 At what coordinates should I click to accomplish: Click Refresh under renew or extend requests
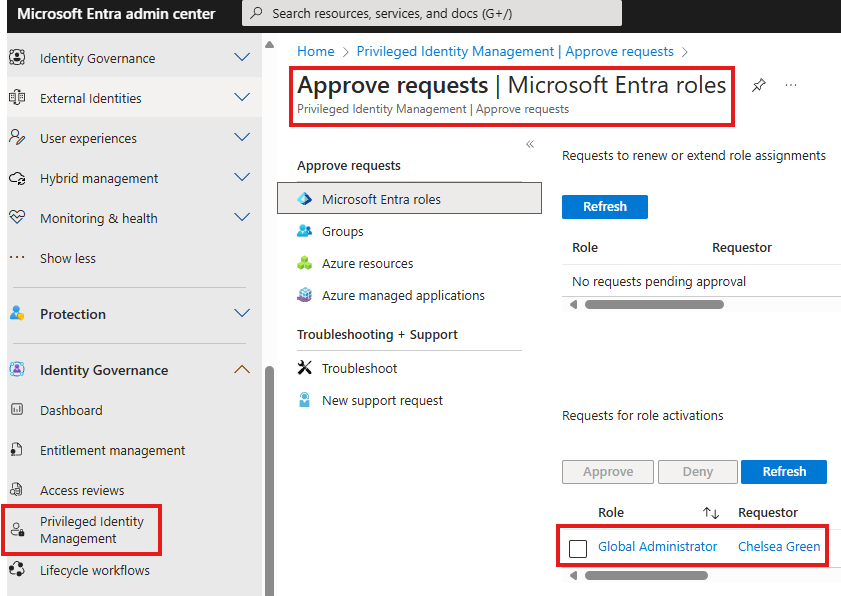coord(604,207)
